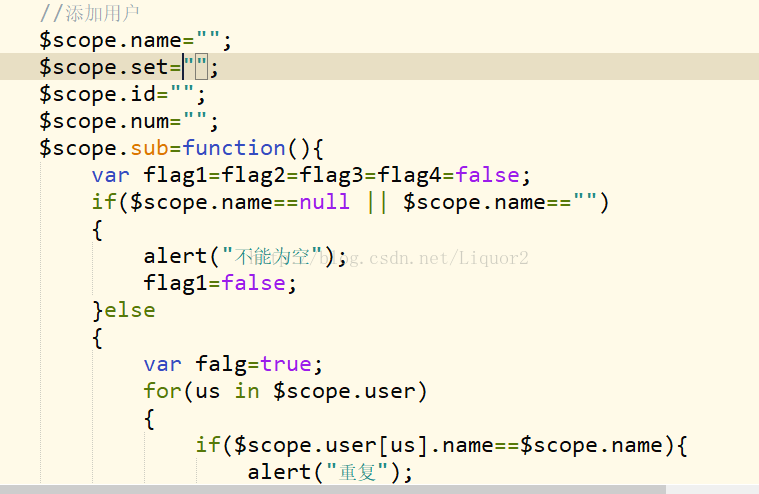Click the var flag1=flag2=flag3=flag4 line
Screen dimensions: 759x494
[x=311, y=175]
